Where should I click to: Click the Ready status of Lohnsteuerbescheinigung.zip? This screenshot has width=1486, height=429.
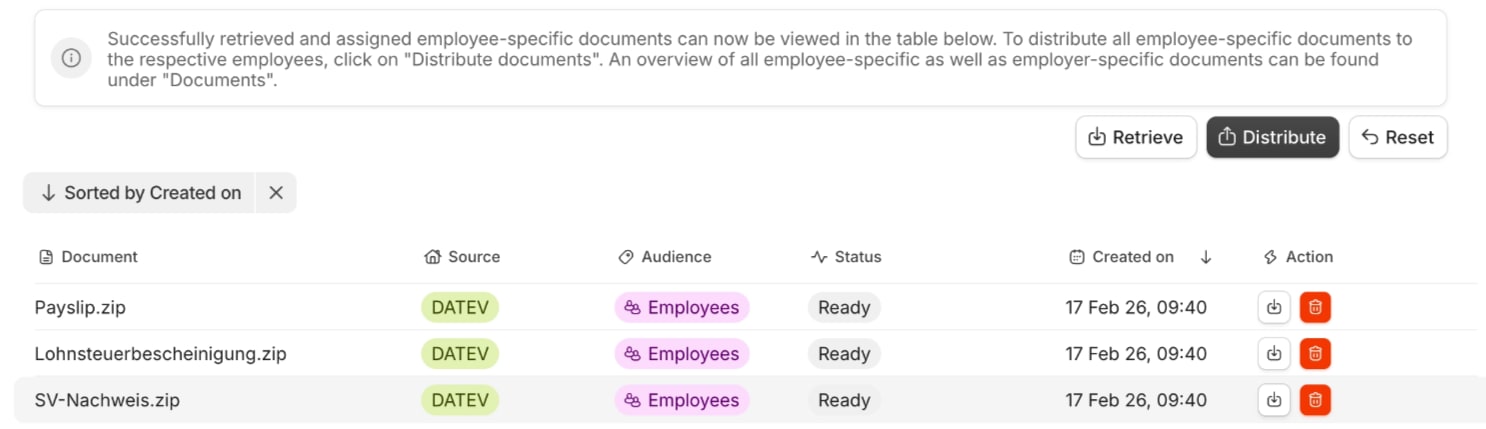pos(844,353)
